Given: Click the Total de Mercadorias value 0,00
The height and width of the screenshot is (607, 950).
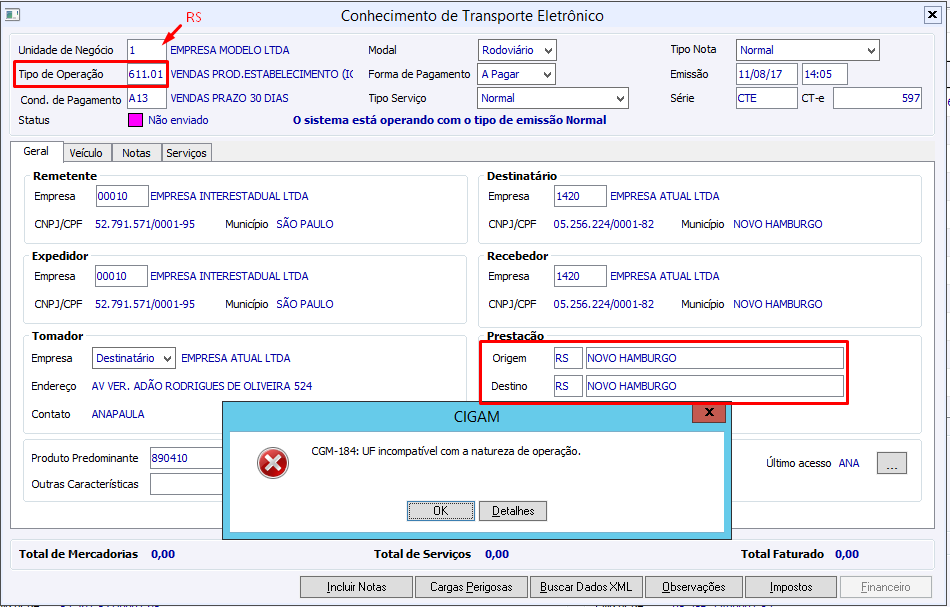Looking at the screenshot, I should (x=163, y=554).
